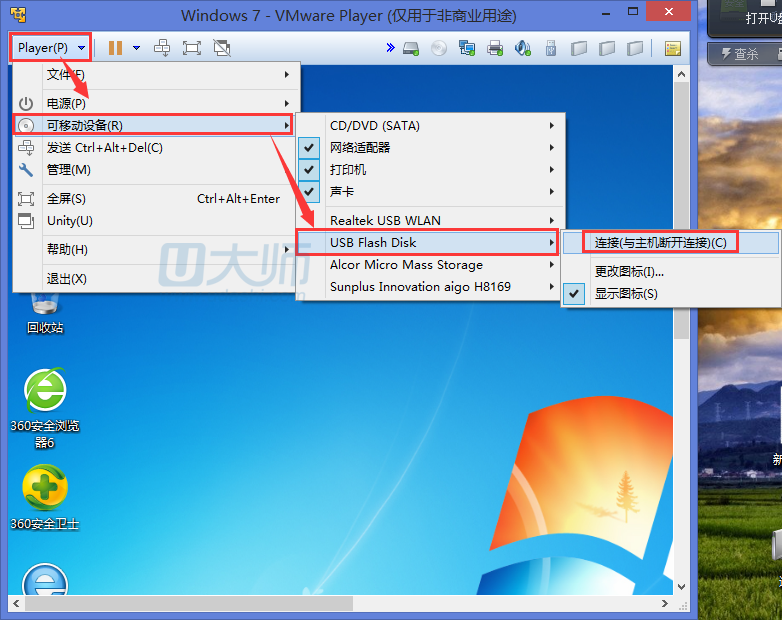Screen dimensions: 782x620
Task: Click the printer device icon in toolbar
Action: (495, 48)
